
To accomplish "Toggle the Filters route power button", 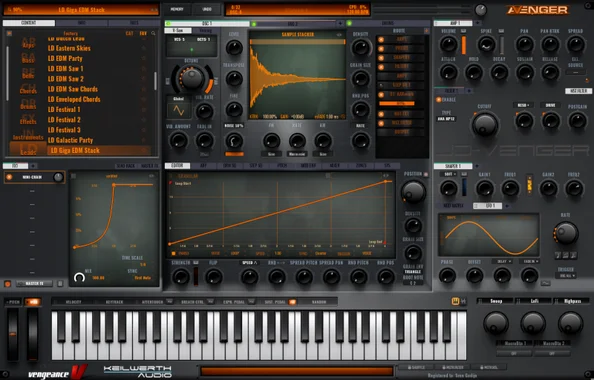I will (x=381, y=67).
